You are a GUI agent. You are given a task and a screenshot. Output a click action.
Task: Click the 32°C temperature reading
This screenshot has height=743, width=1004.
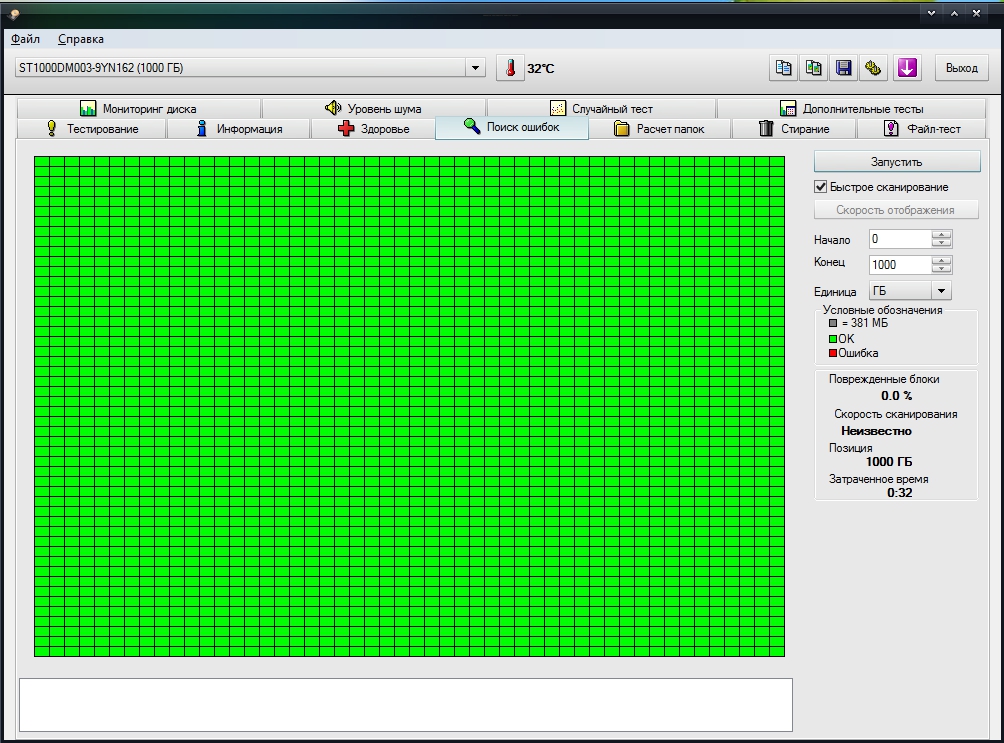click(540, 69)
